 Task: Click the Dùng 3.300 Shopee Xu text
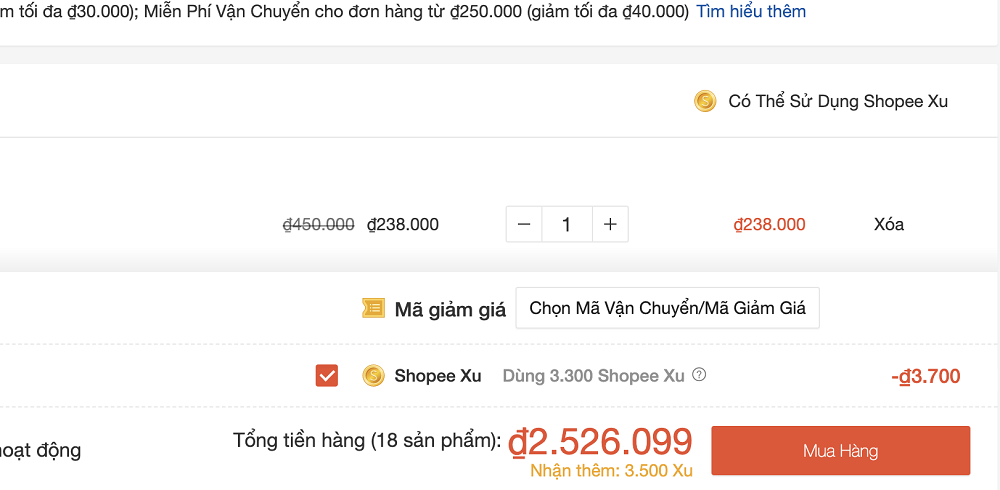pos(594,376)
